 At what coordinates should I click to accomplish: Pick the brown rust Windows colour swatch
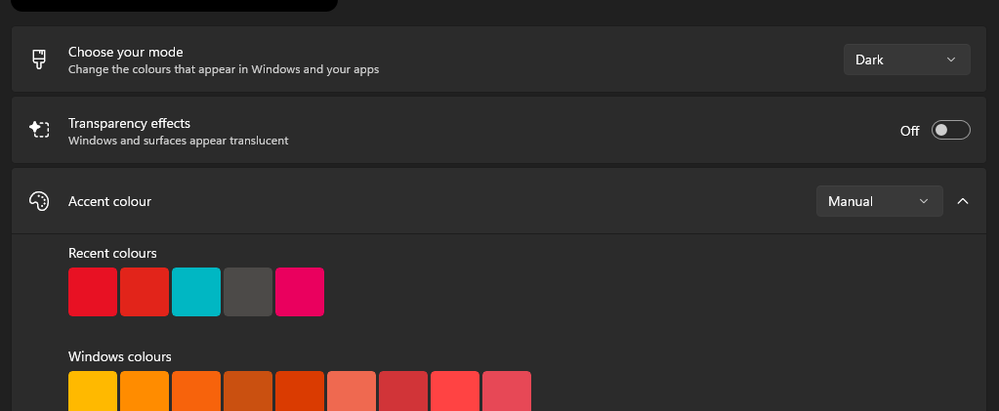point(248,391)
